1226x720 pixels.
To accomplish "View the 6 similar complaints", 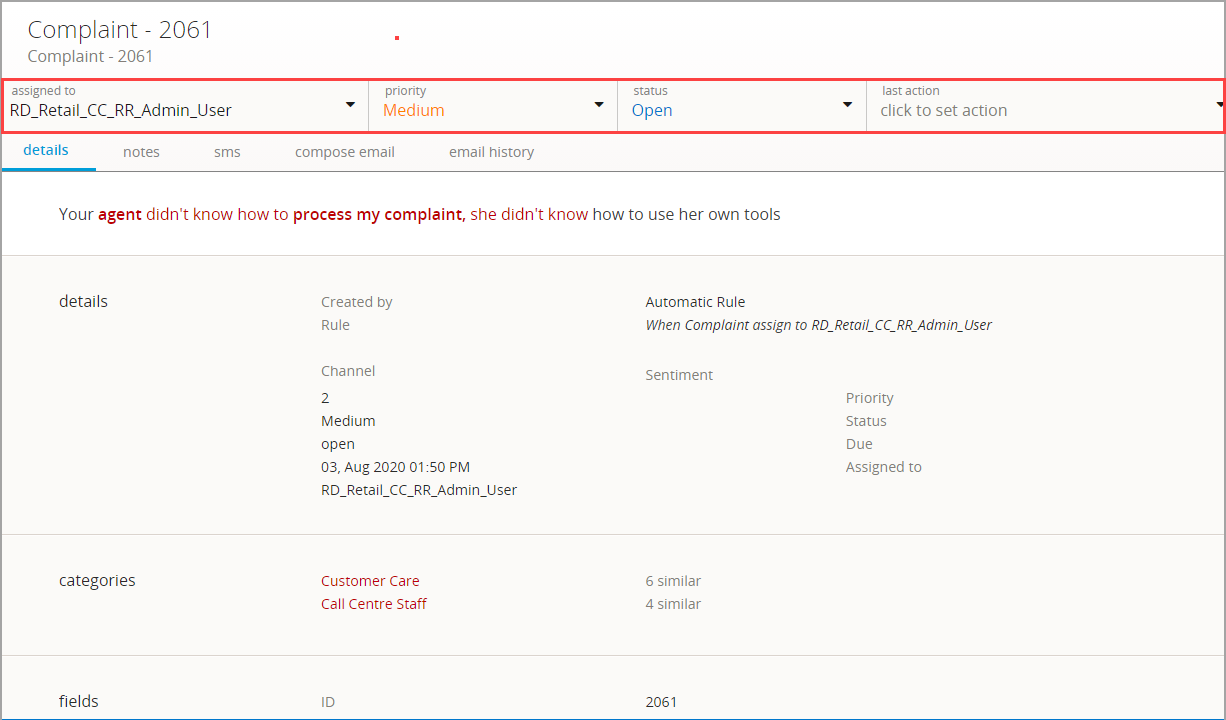I will 673,581.
